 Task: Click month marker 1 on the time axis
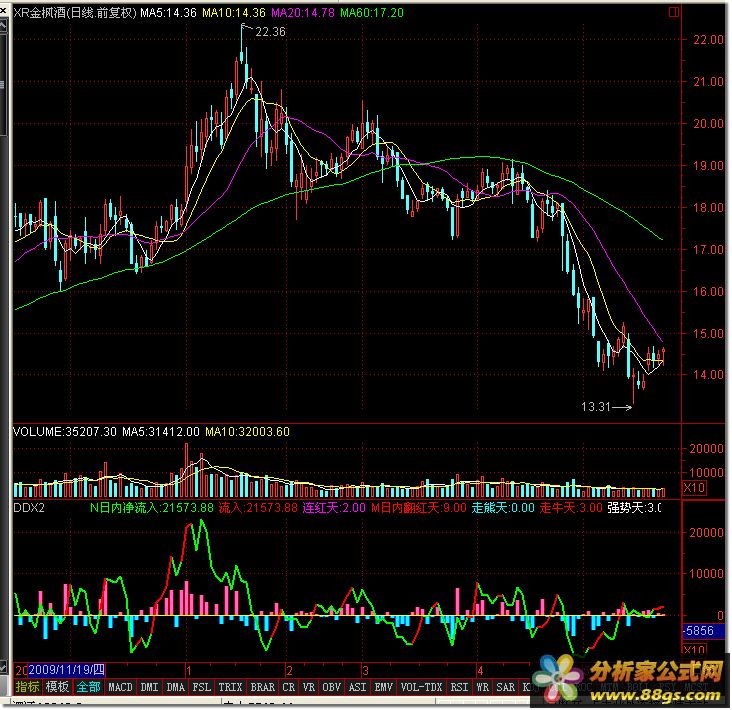coord(188,671)
